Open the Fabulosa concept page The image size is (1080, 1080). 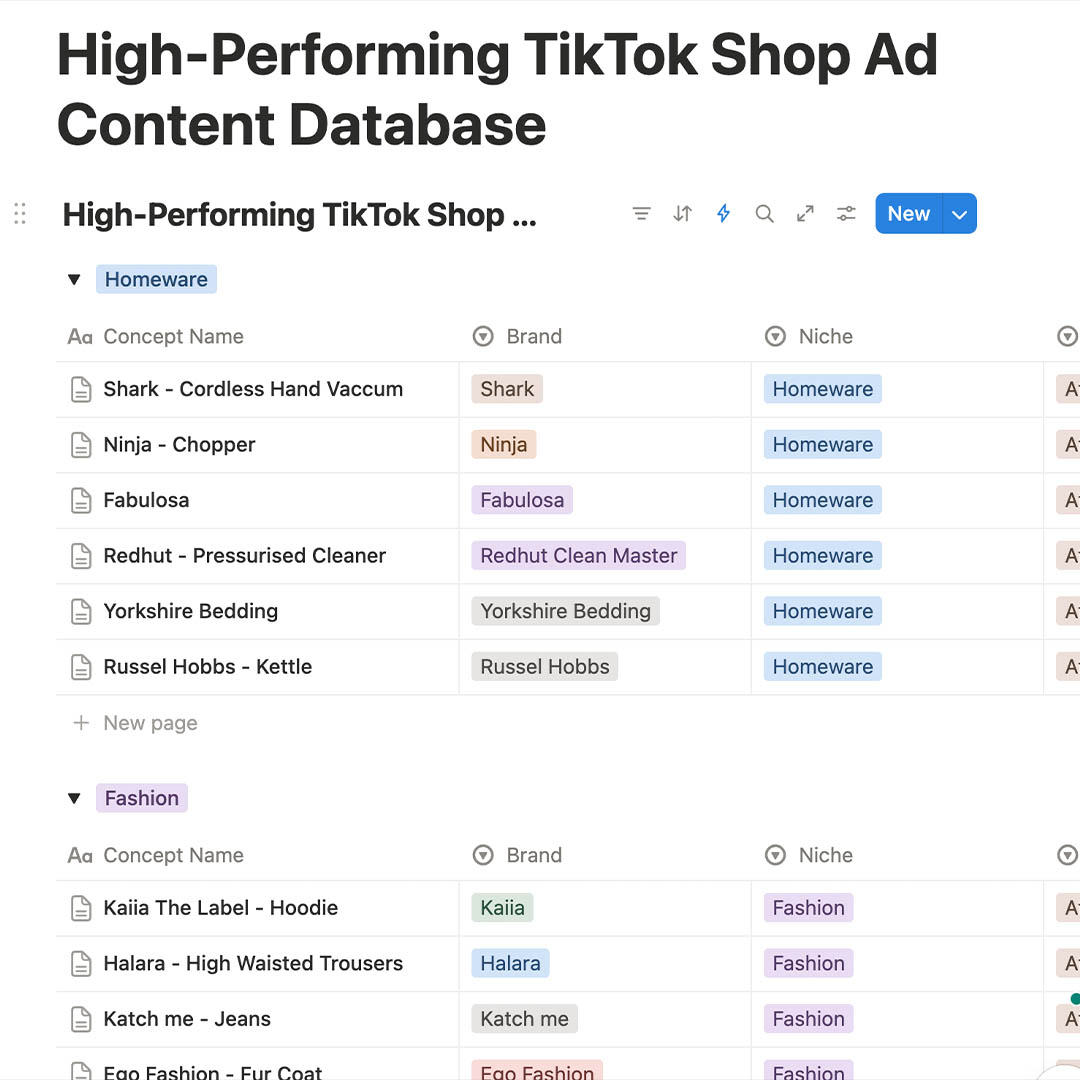click(x=146, y=500)
